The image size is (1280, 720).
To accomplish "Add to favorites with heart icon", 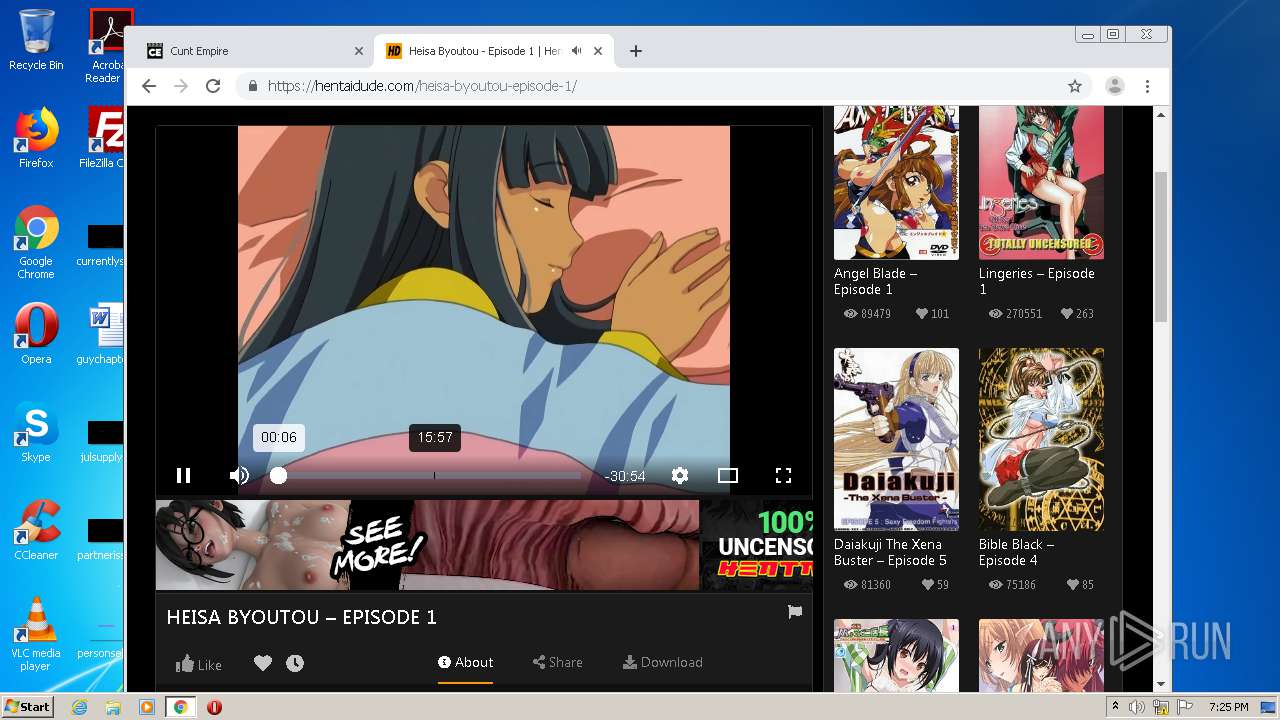I will pyautogui.click(x=263, y=663).
